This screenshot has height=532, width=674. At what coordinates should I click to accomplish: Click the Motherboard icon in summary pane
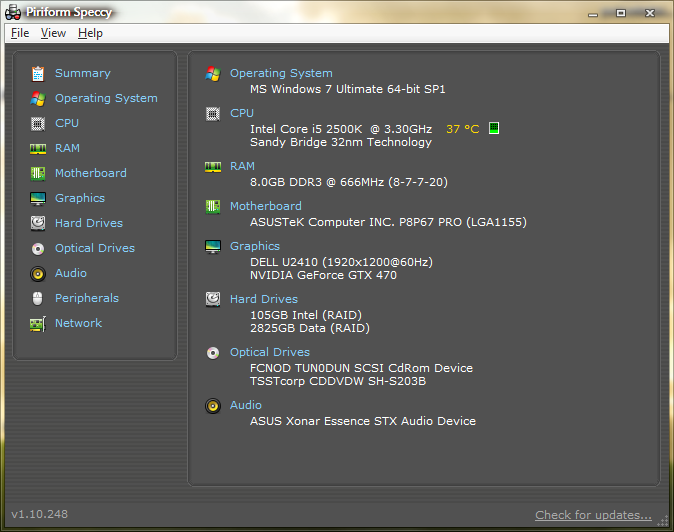(x=213, y=207)
